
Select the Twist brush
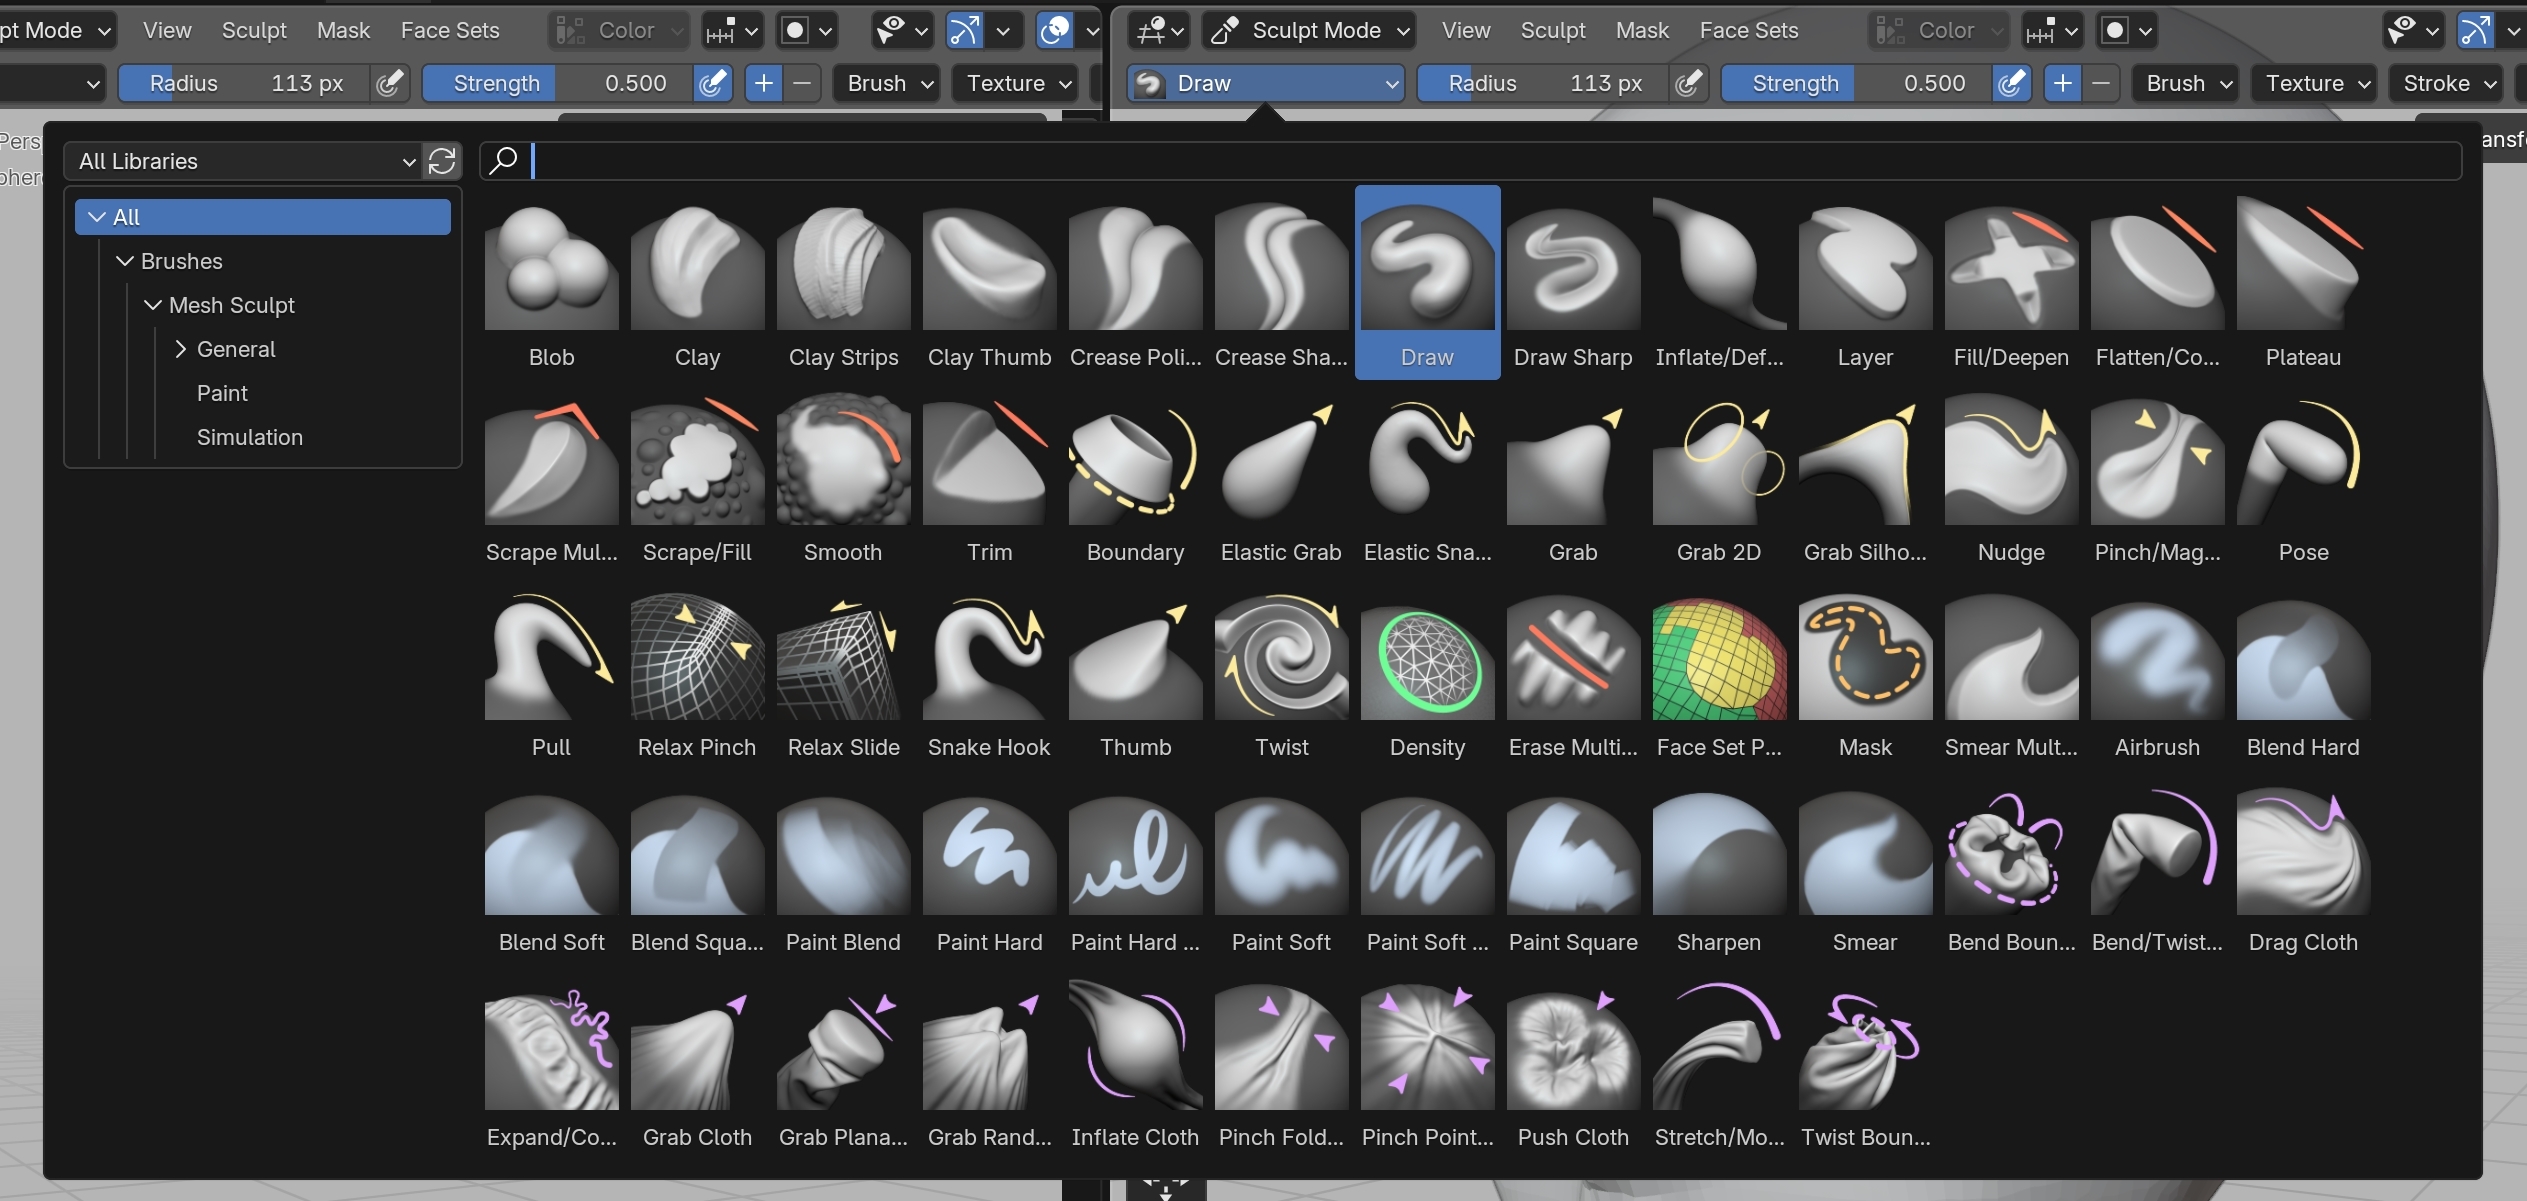[x=1281, y=660]
